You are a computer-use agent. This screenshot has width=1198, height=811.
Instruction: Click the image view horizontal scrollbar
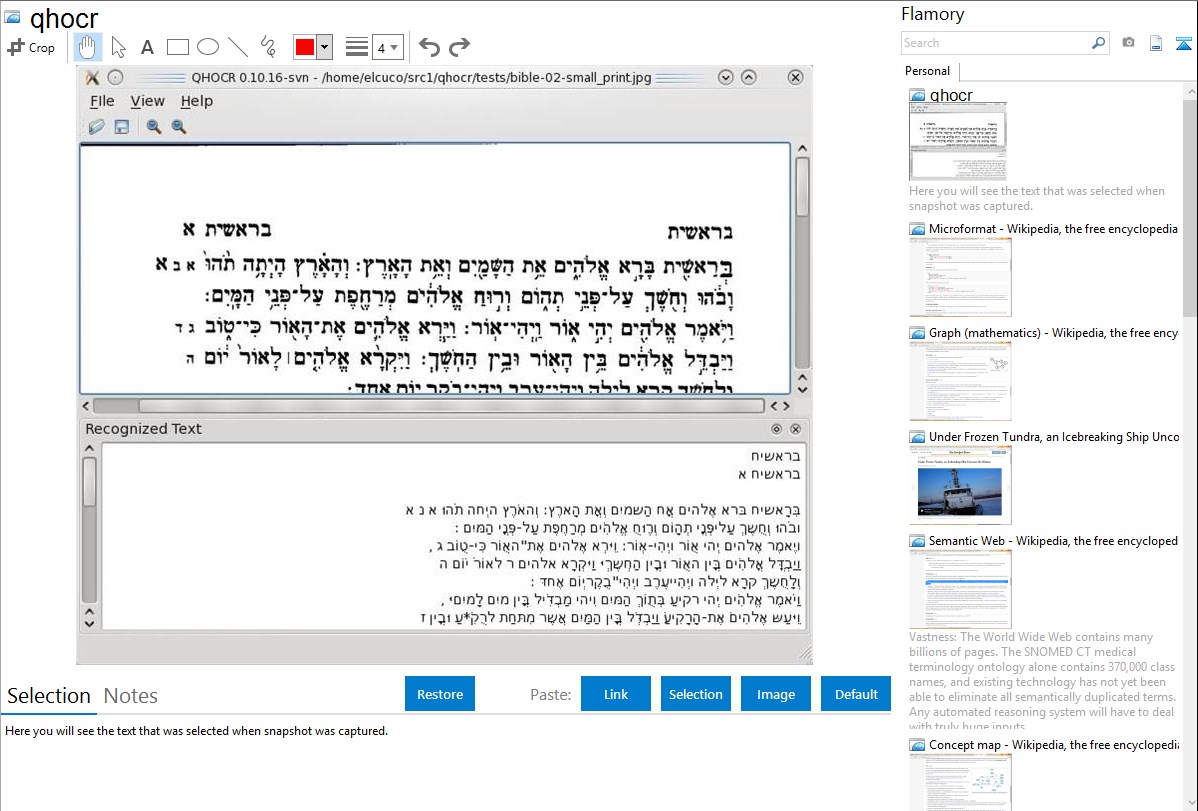[x=435, y=406]
